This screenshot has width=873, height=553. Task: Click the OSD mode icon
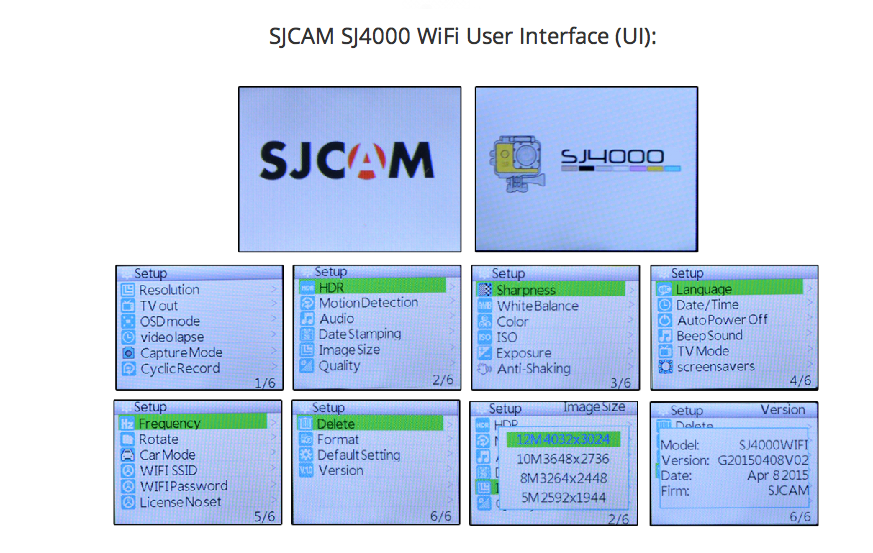click(x=128, y=321)
